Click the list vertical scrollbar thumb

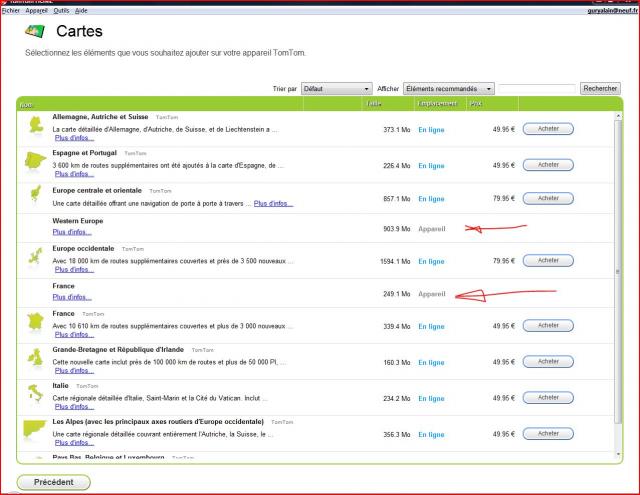point(618,271)
